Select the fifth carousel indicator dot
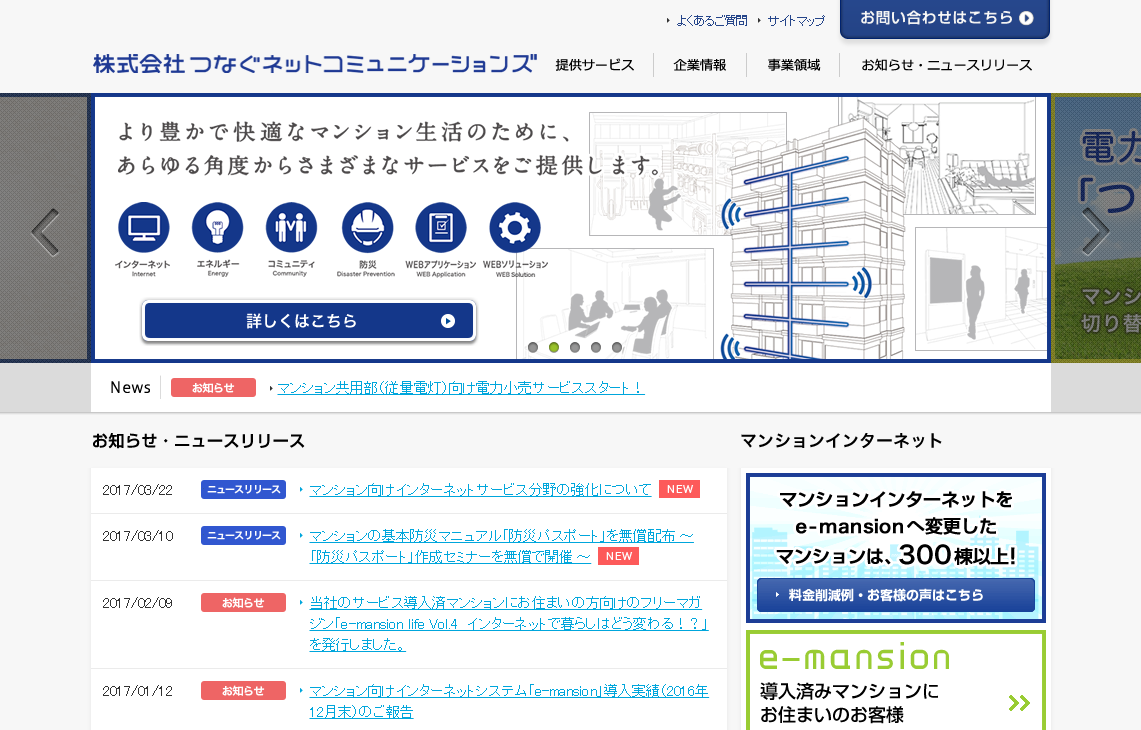Screen dimensions: 1141x730 coord(617,347)
